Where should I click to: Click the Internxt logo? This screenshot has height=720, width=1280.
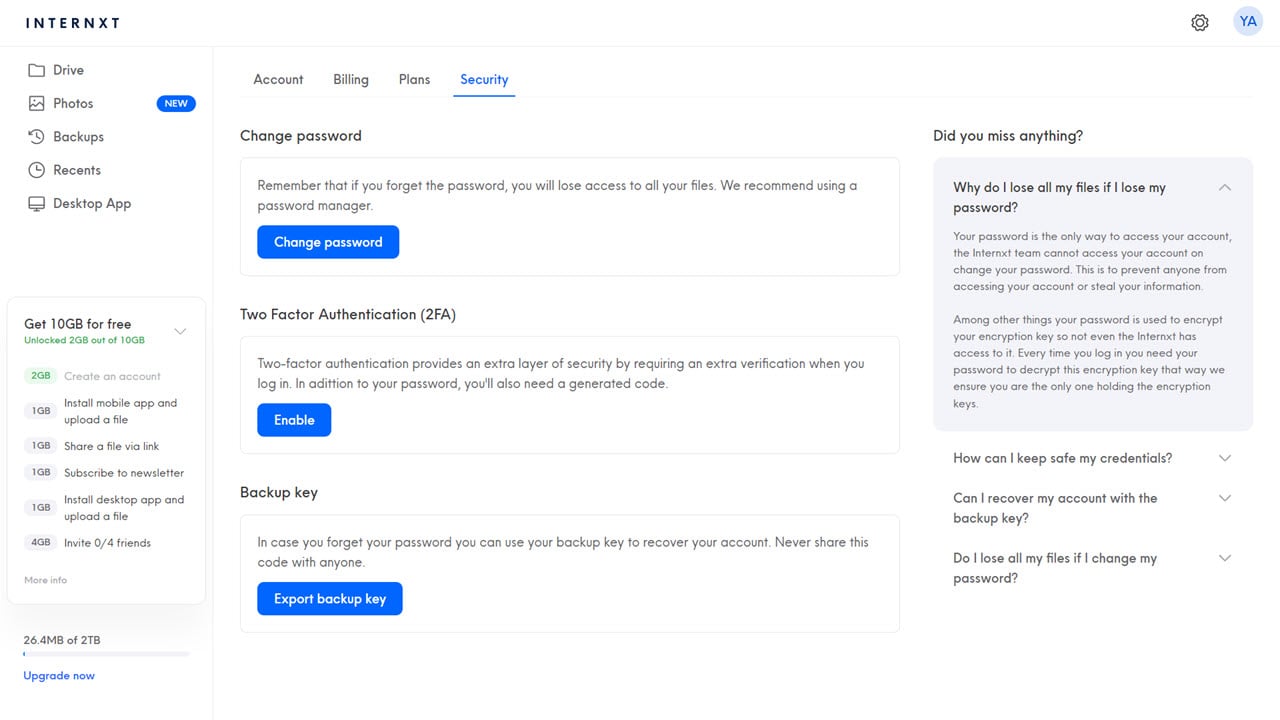pos(71,22)
